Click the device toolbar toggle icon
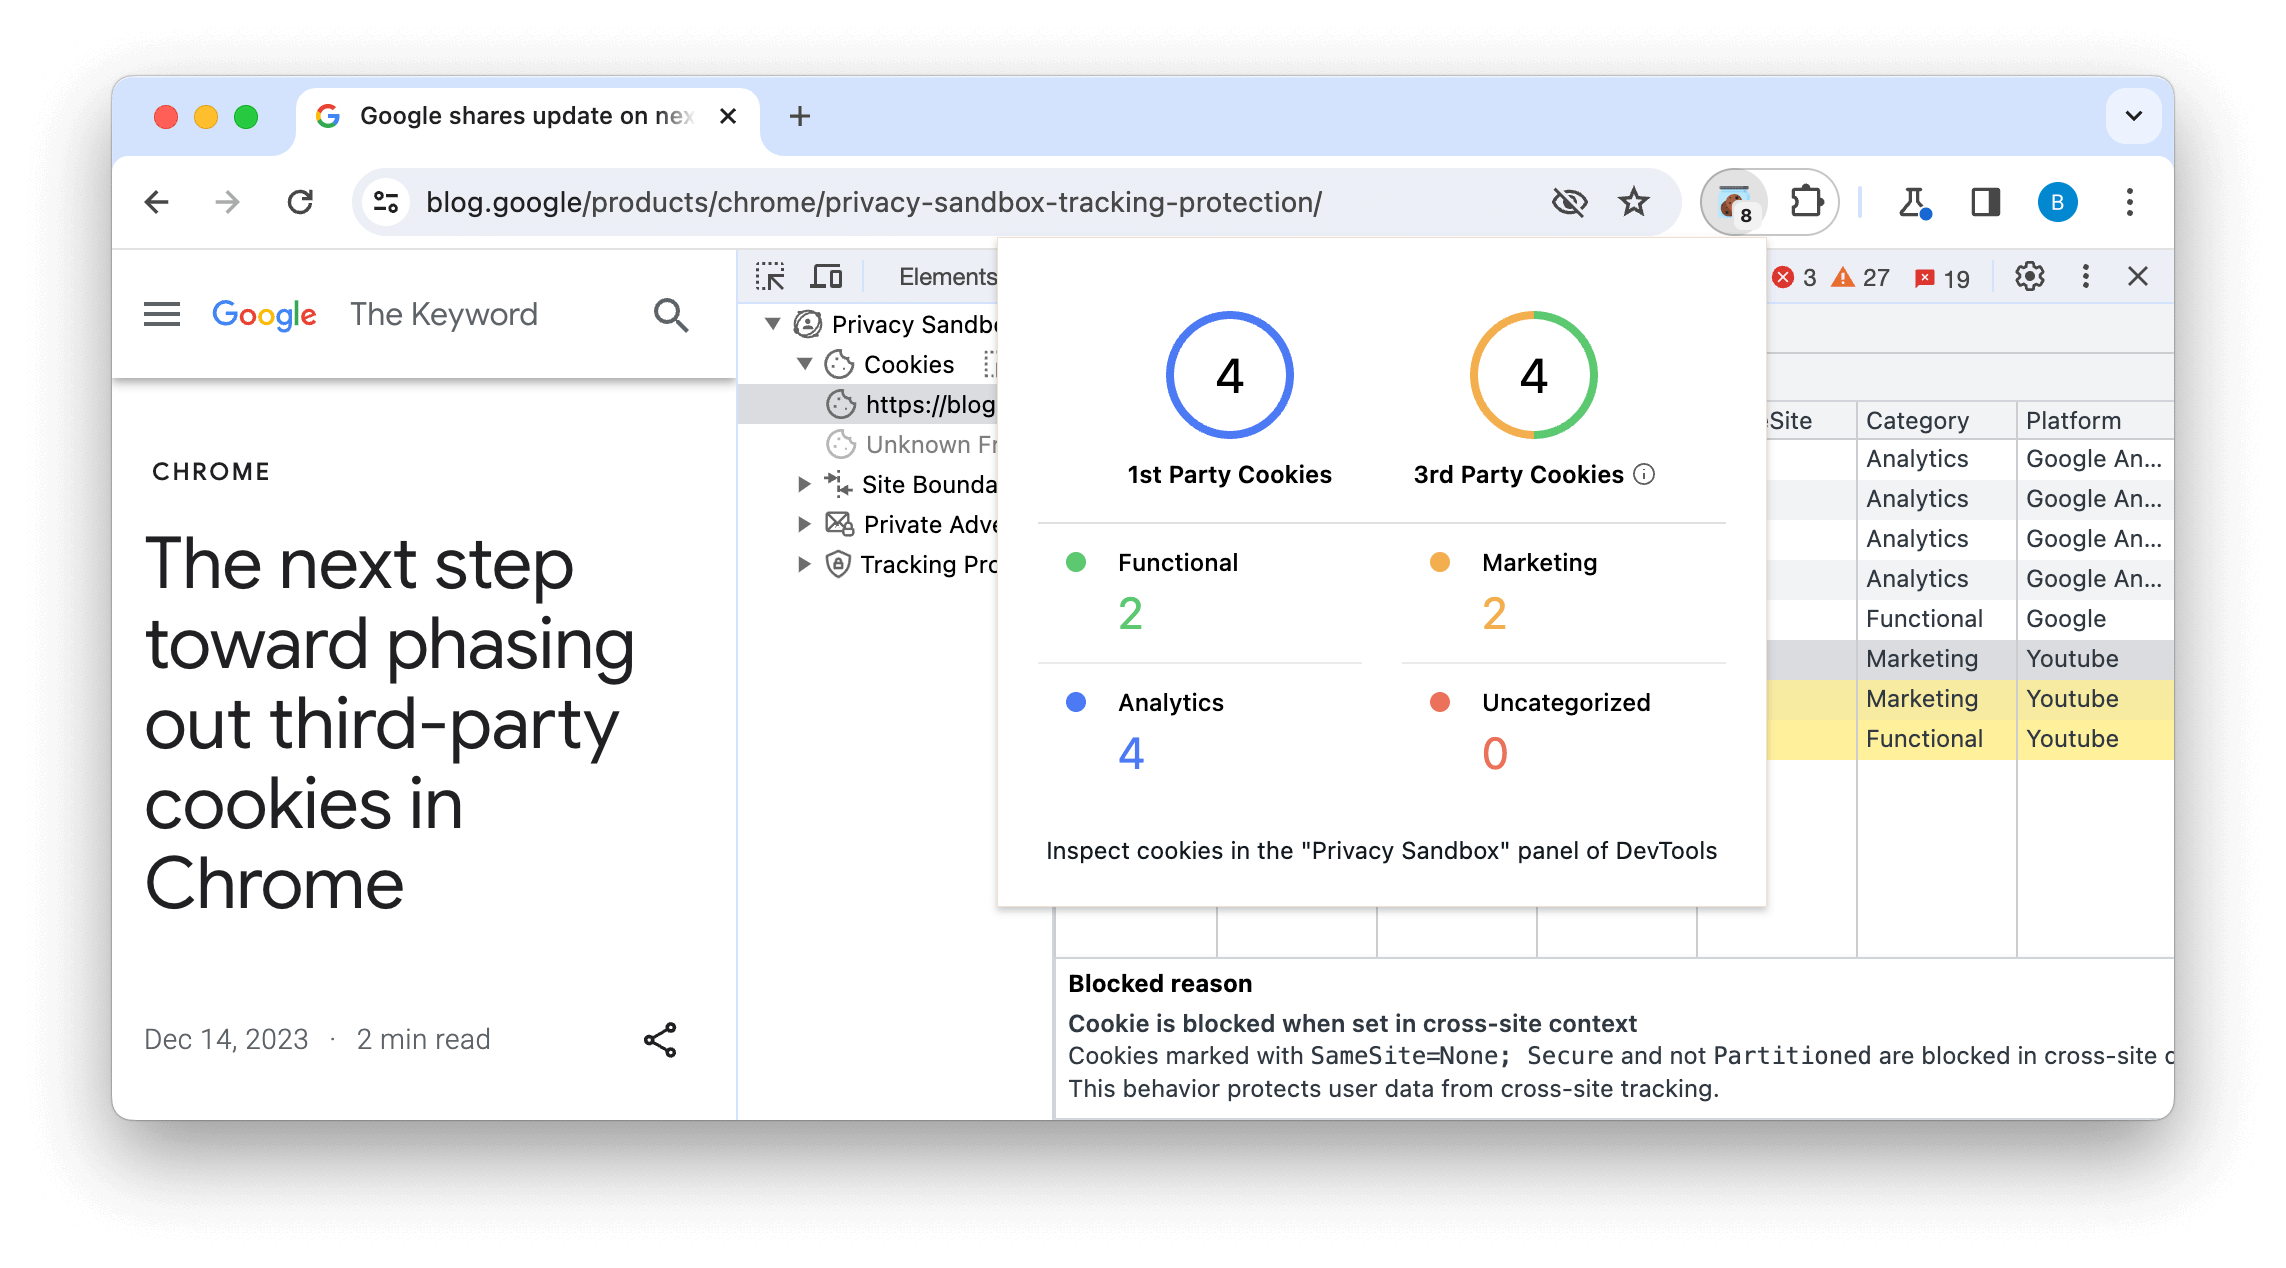The width and height of the screenshot is (2286, 1268). (828, 276)
